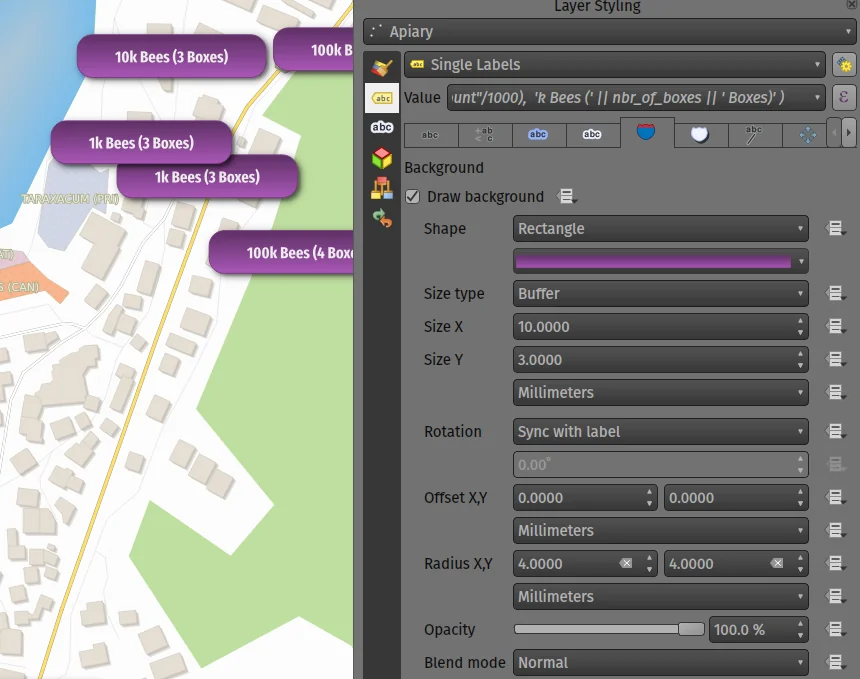Open the Symbology tab with paintbrush icon
The height and width of the screenshot is (679, 860).
(x=381, y=67)
